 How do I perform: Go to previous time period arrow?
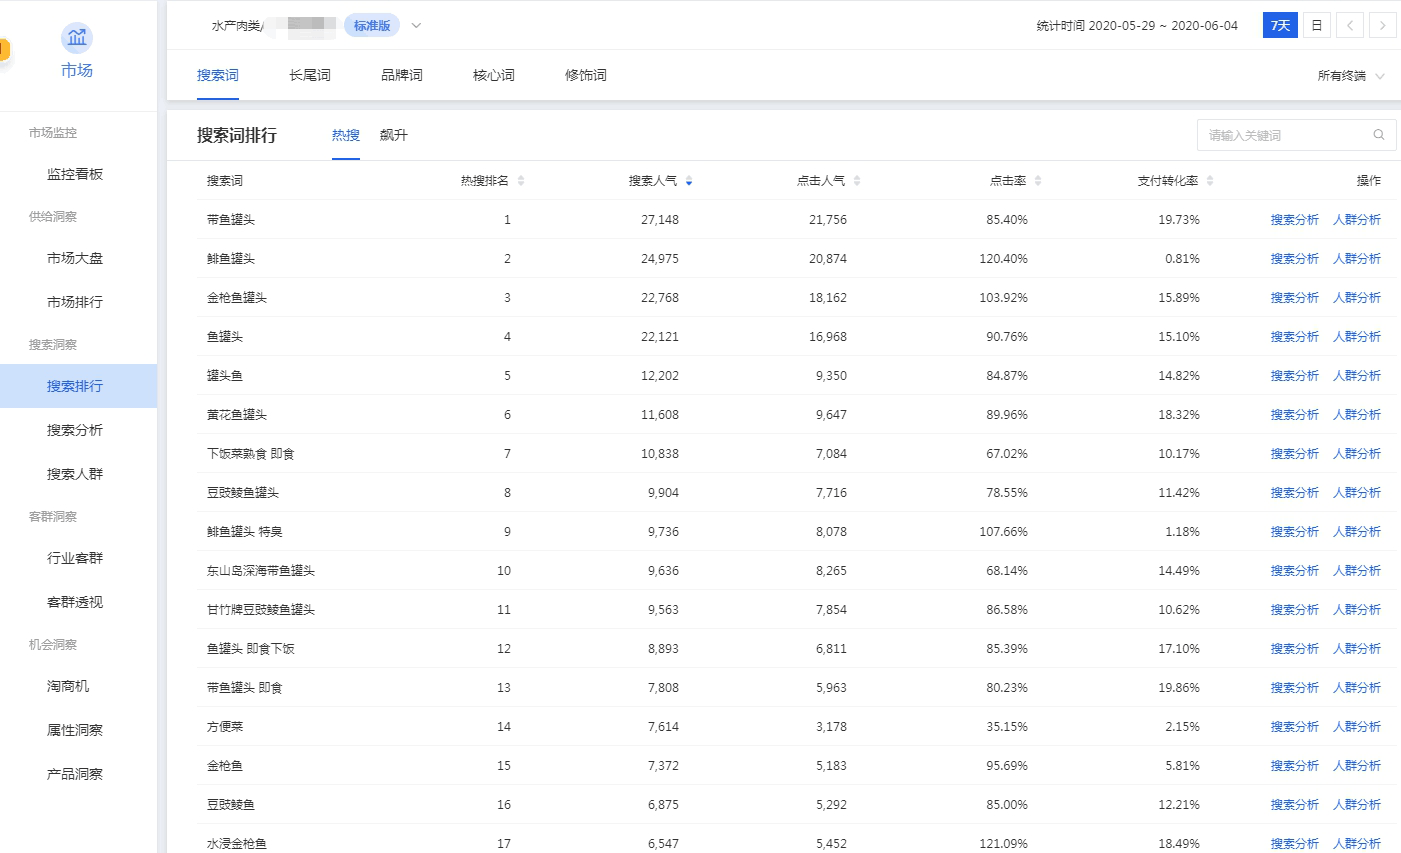[x=1349, y=26]
